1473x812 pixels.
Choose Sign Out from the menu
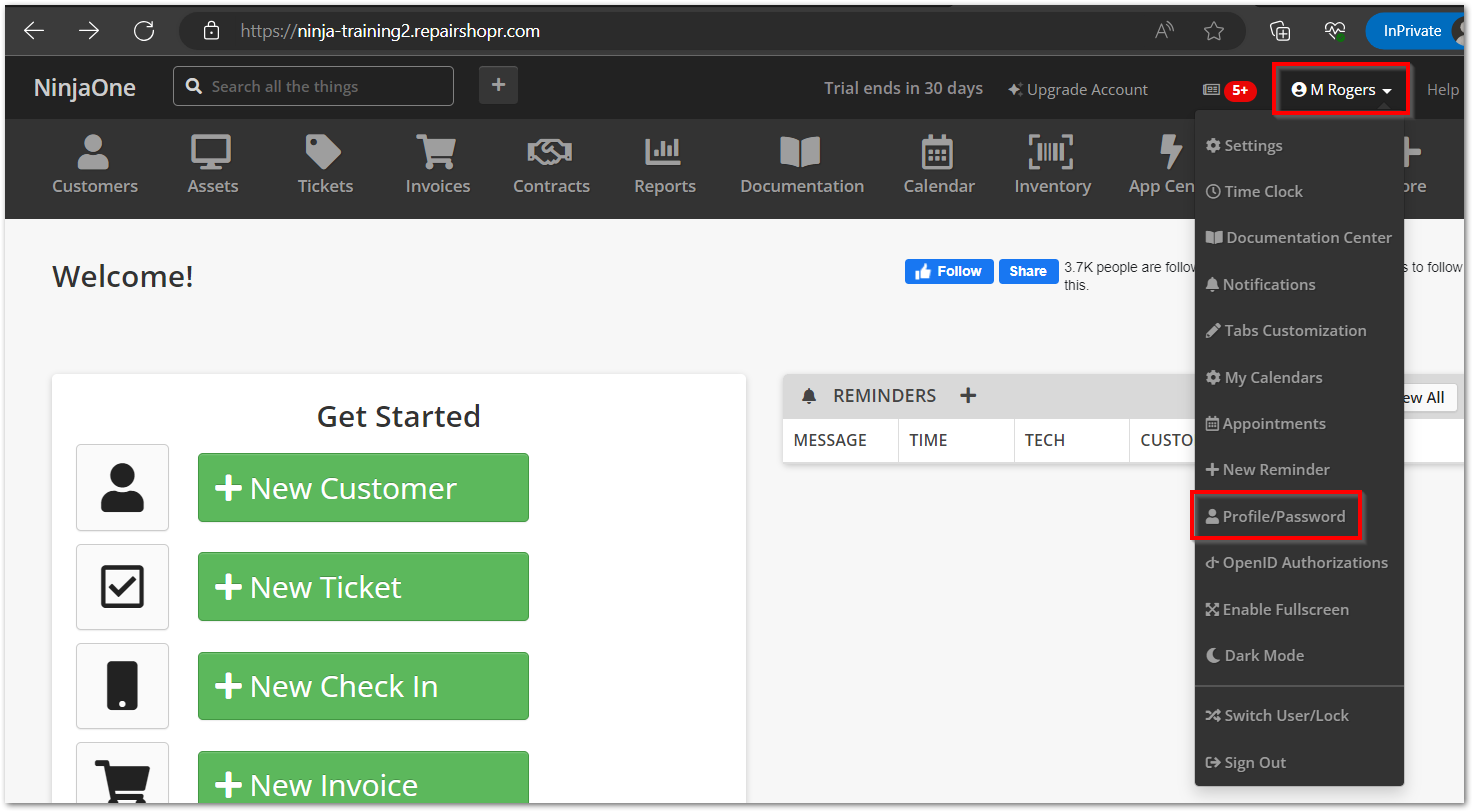pos(1254,763)
